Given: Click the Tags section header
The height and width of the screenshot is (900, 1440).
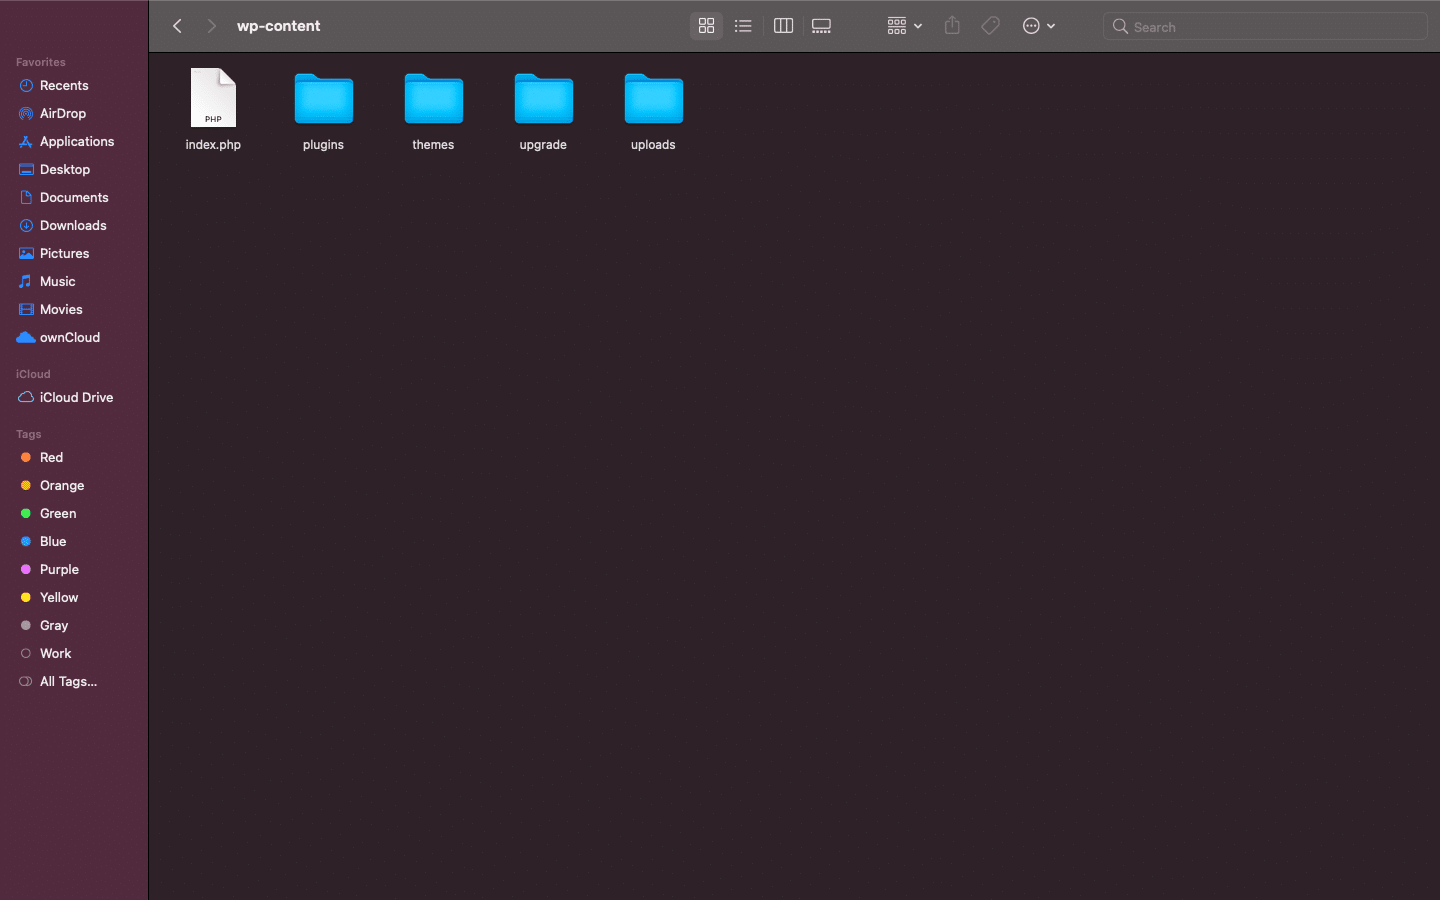Looking at the screenshot, I should click(x=29, y=434).
